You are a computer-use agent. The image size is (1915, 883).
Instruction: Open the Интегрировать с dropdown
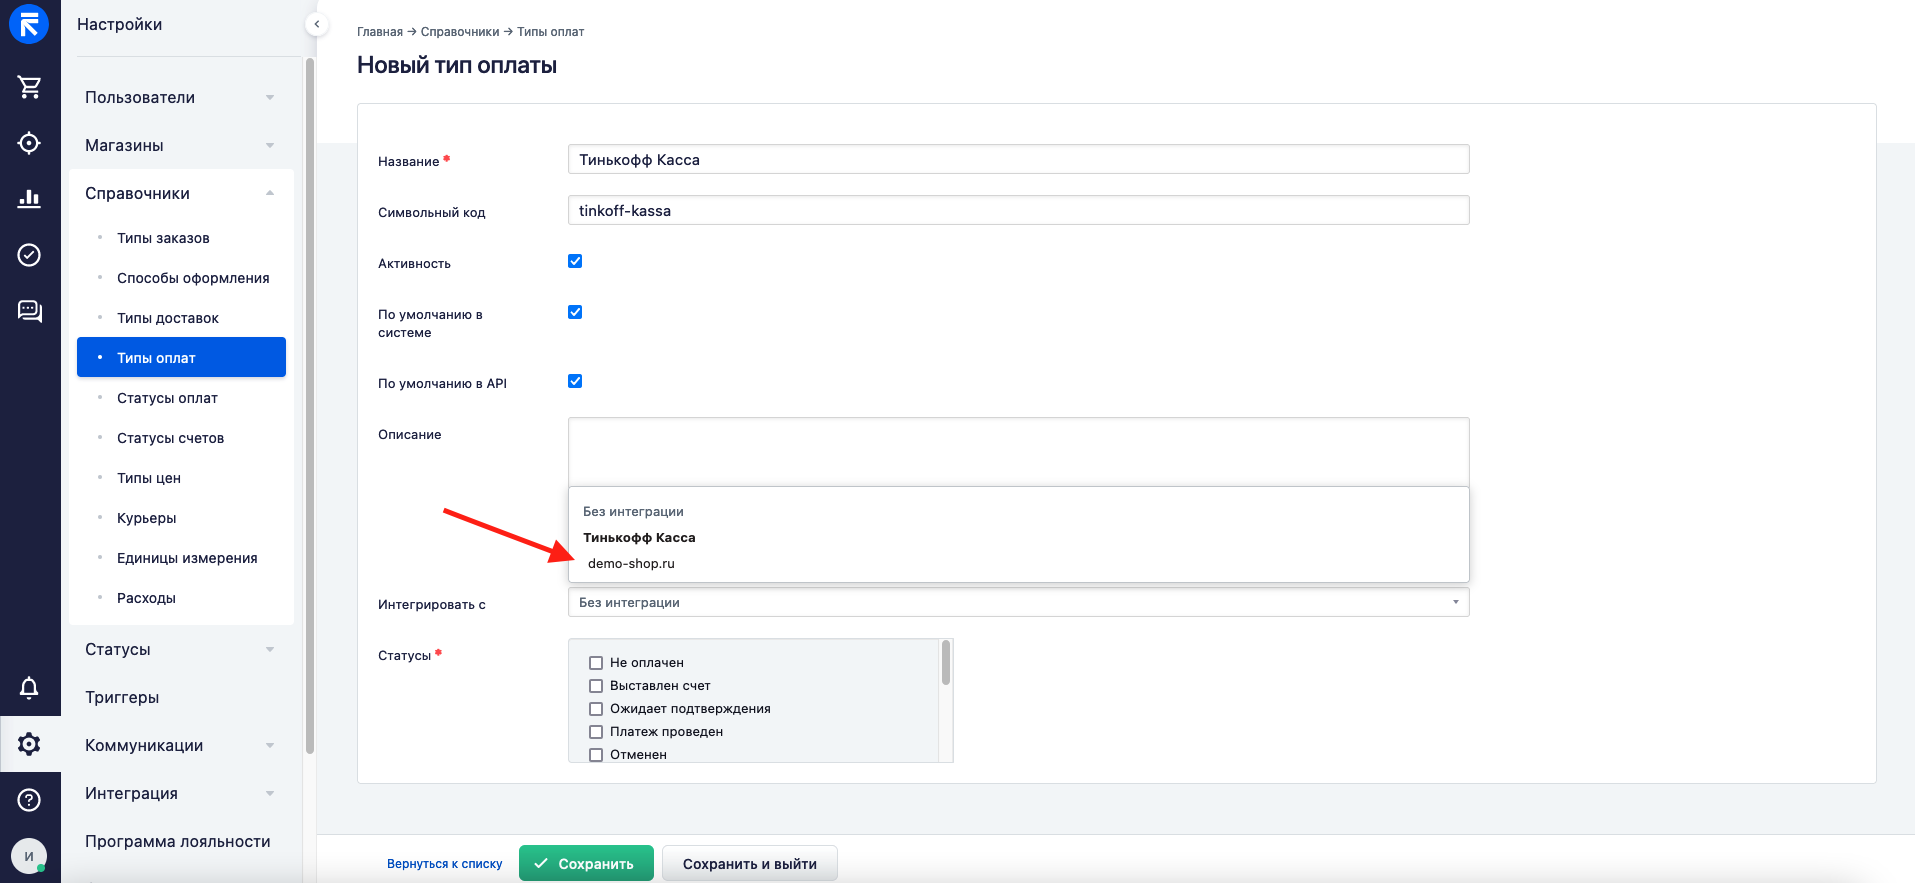1018,602
